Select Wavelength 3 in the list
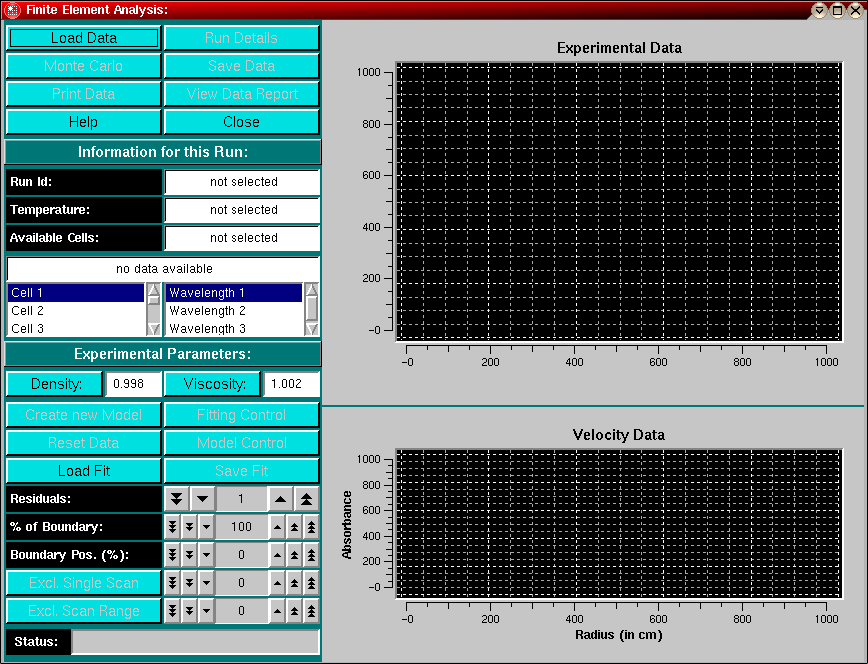The image size is (868, 664). [x=234, y=328]
